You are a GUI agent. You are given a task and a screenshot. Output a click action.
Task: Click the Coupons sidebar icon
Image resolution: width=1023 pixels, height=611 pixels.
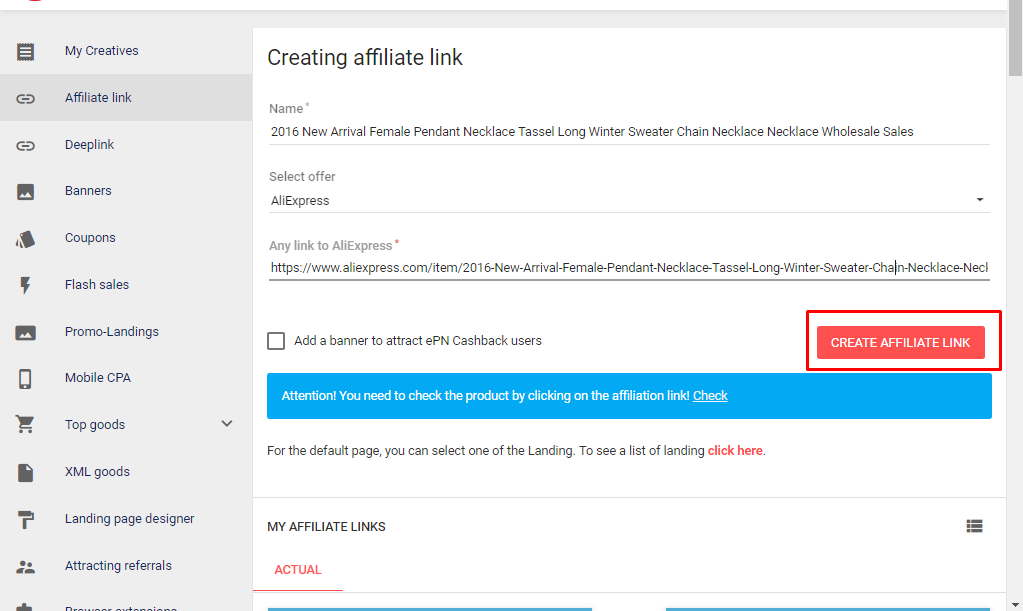pyautogui.click(x=25, y=237)
